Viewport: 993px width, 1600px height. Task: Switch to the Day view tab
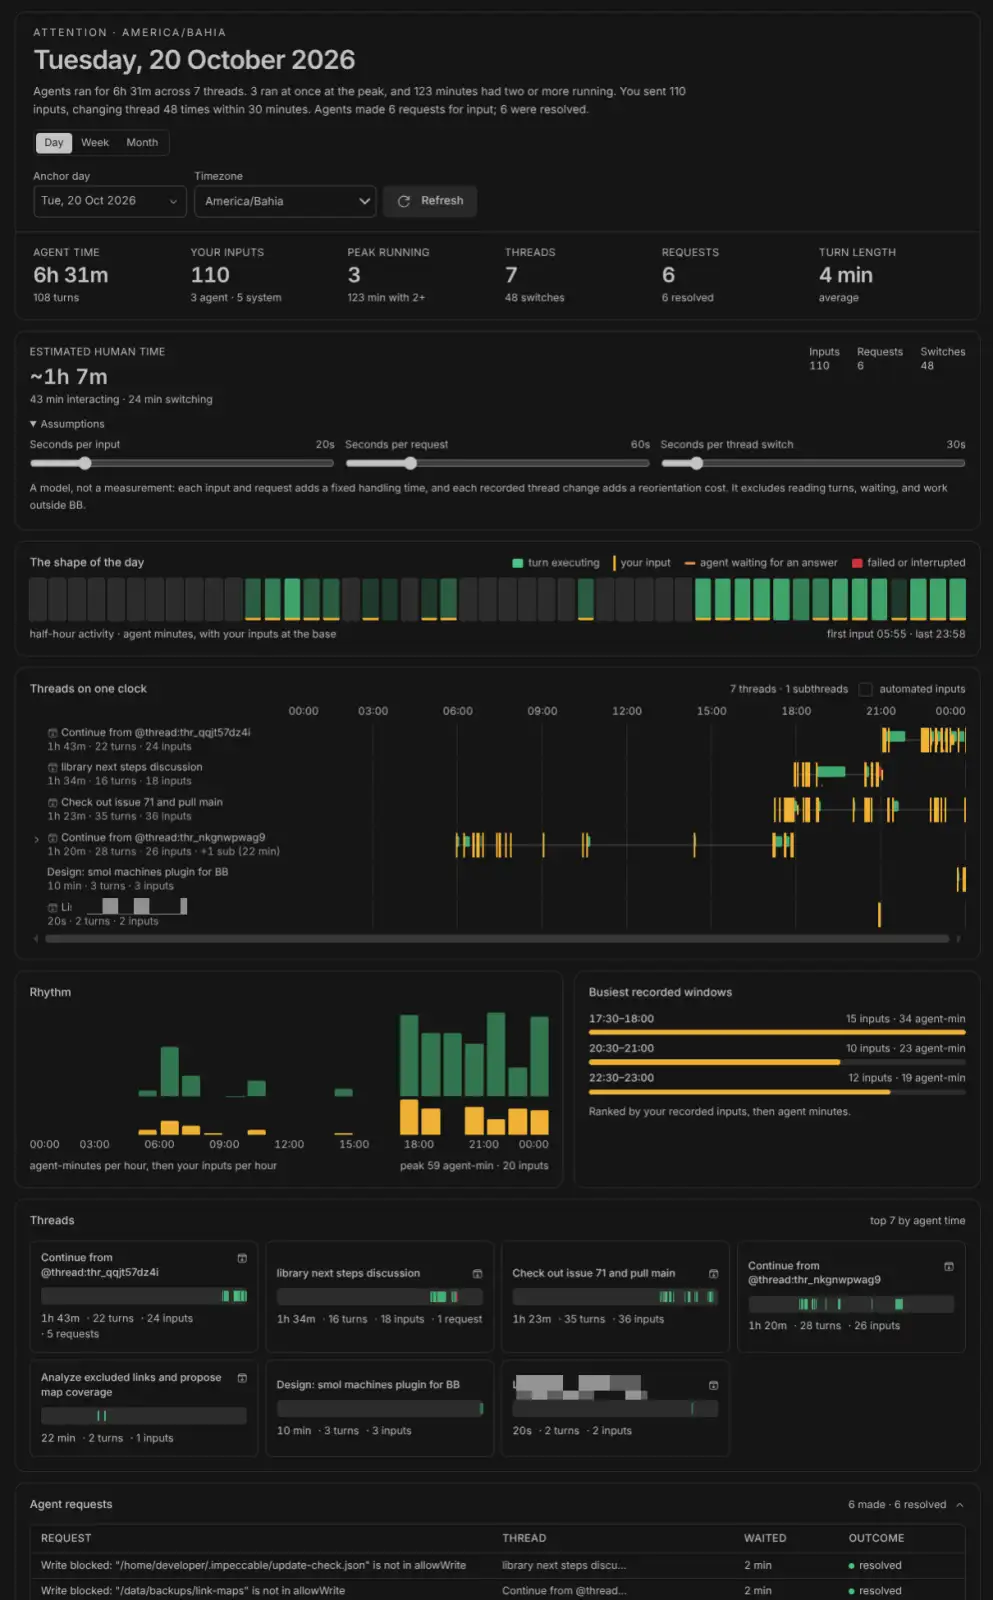coord(54,143)
